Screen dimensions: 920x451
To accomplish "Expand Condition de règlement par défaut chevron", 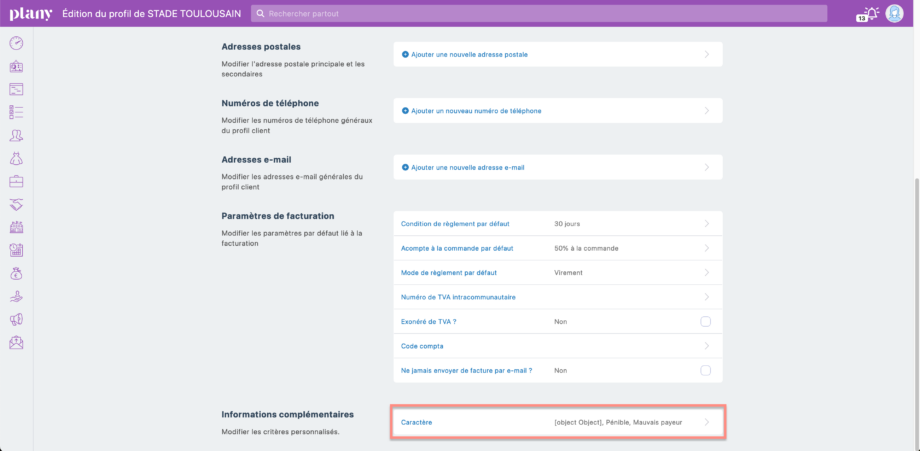I will tap(706, 224).
